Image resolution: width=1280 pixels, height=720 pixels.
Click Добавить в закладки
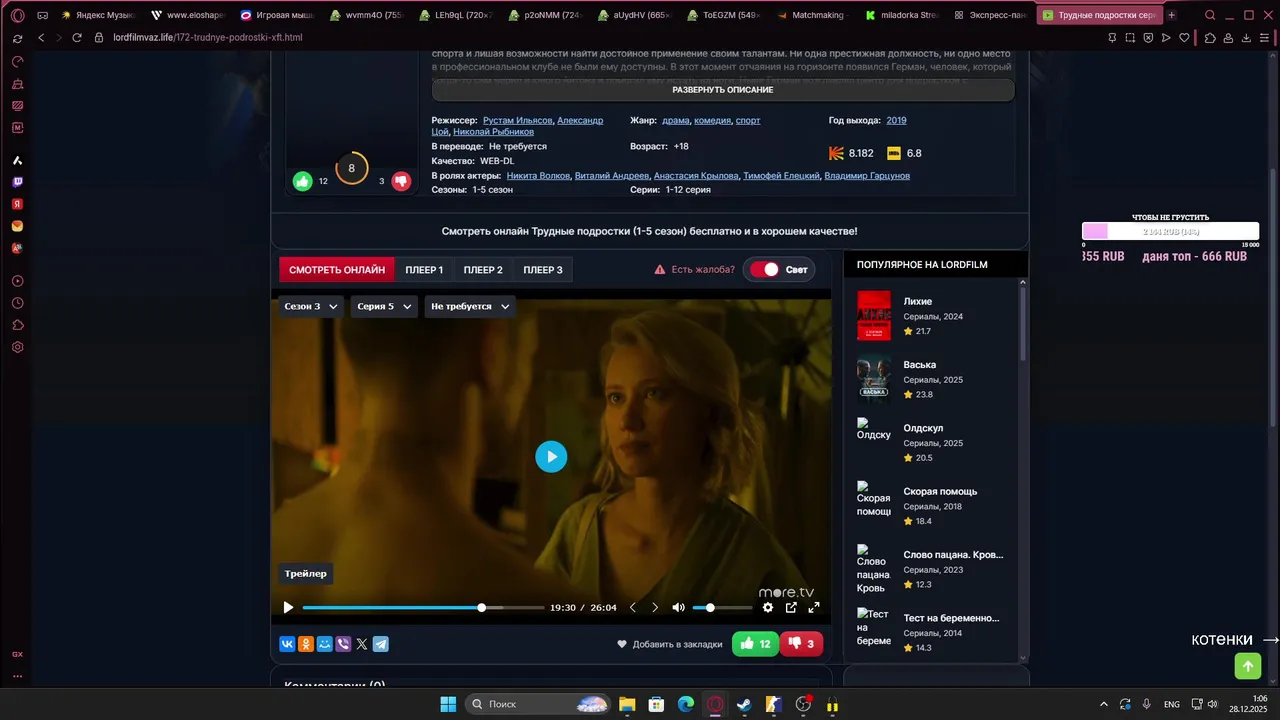point(669,644)
